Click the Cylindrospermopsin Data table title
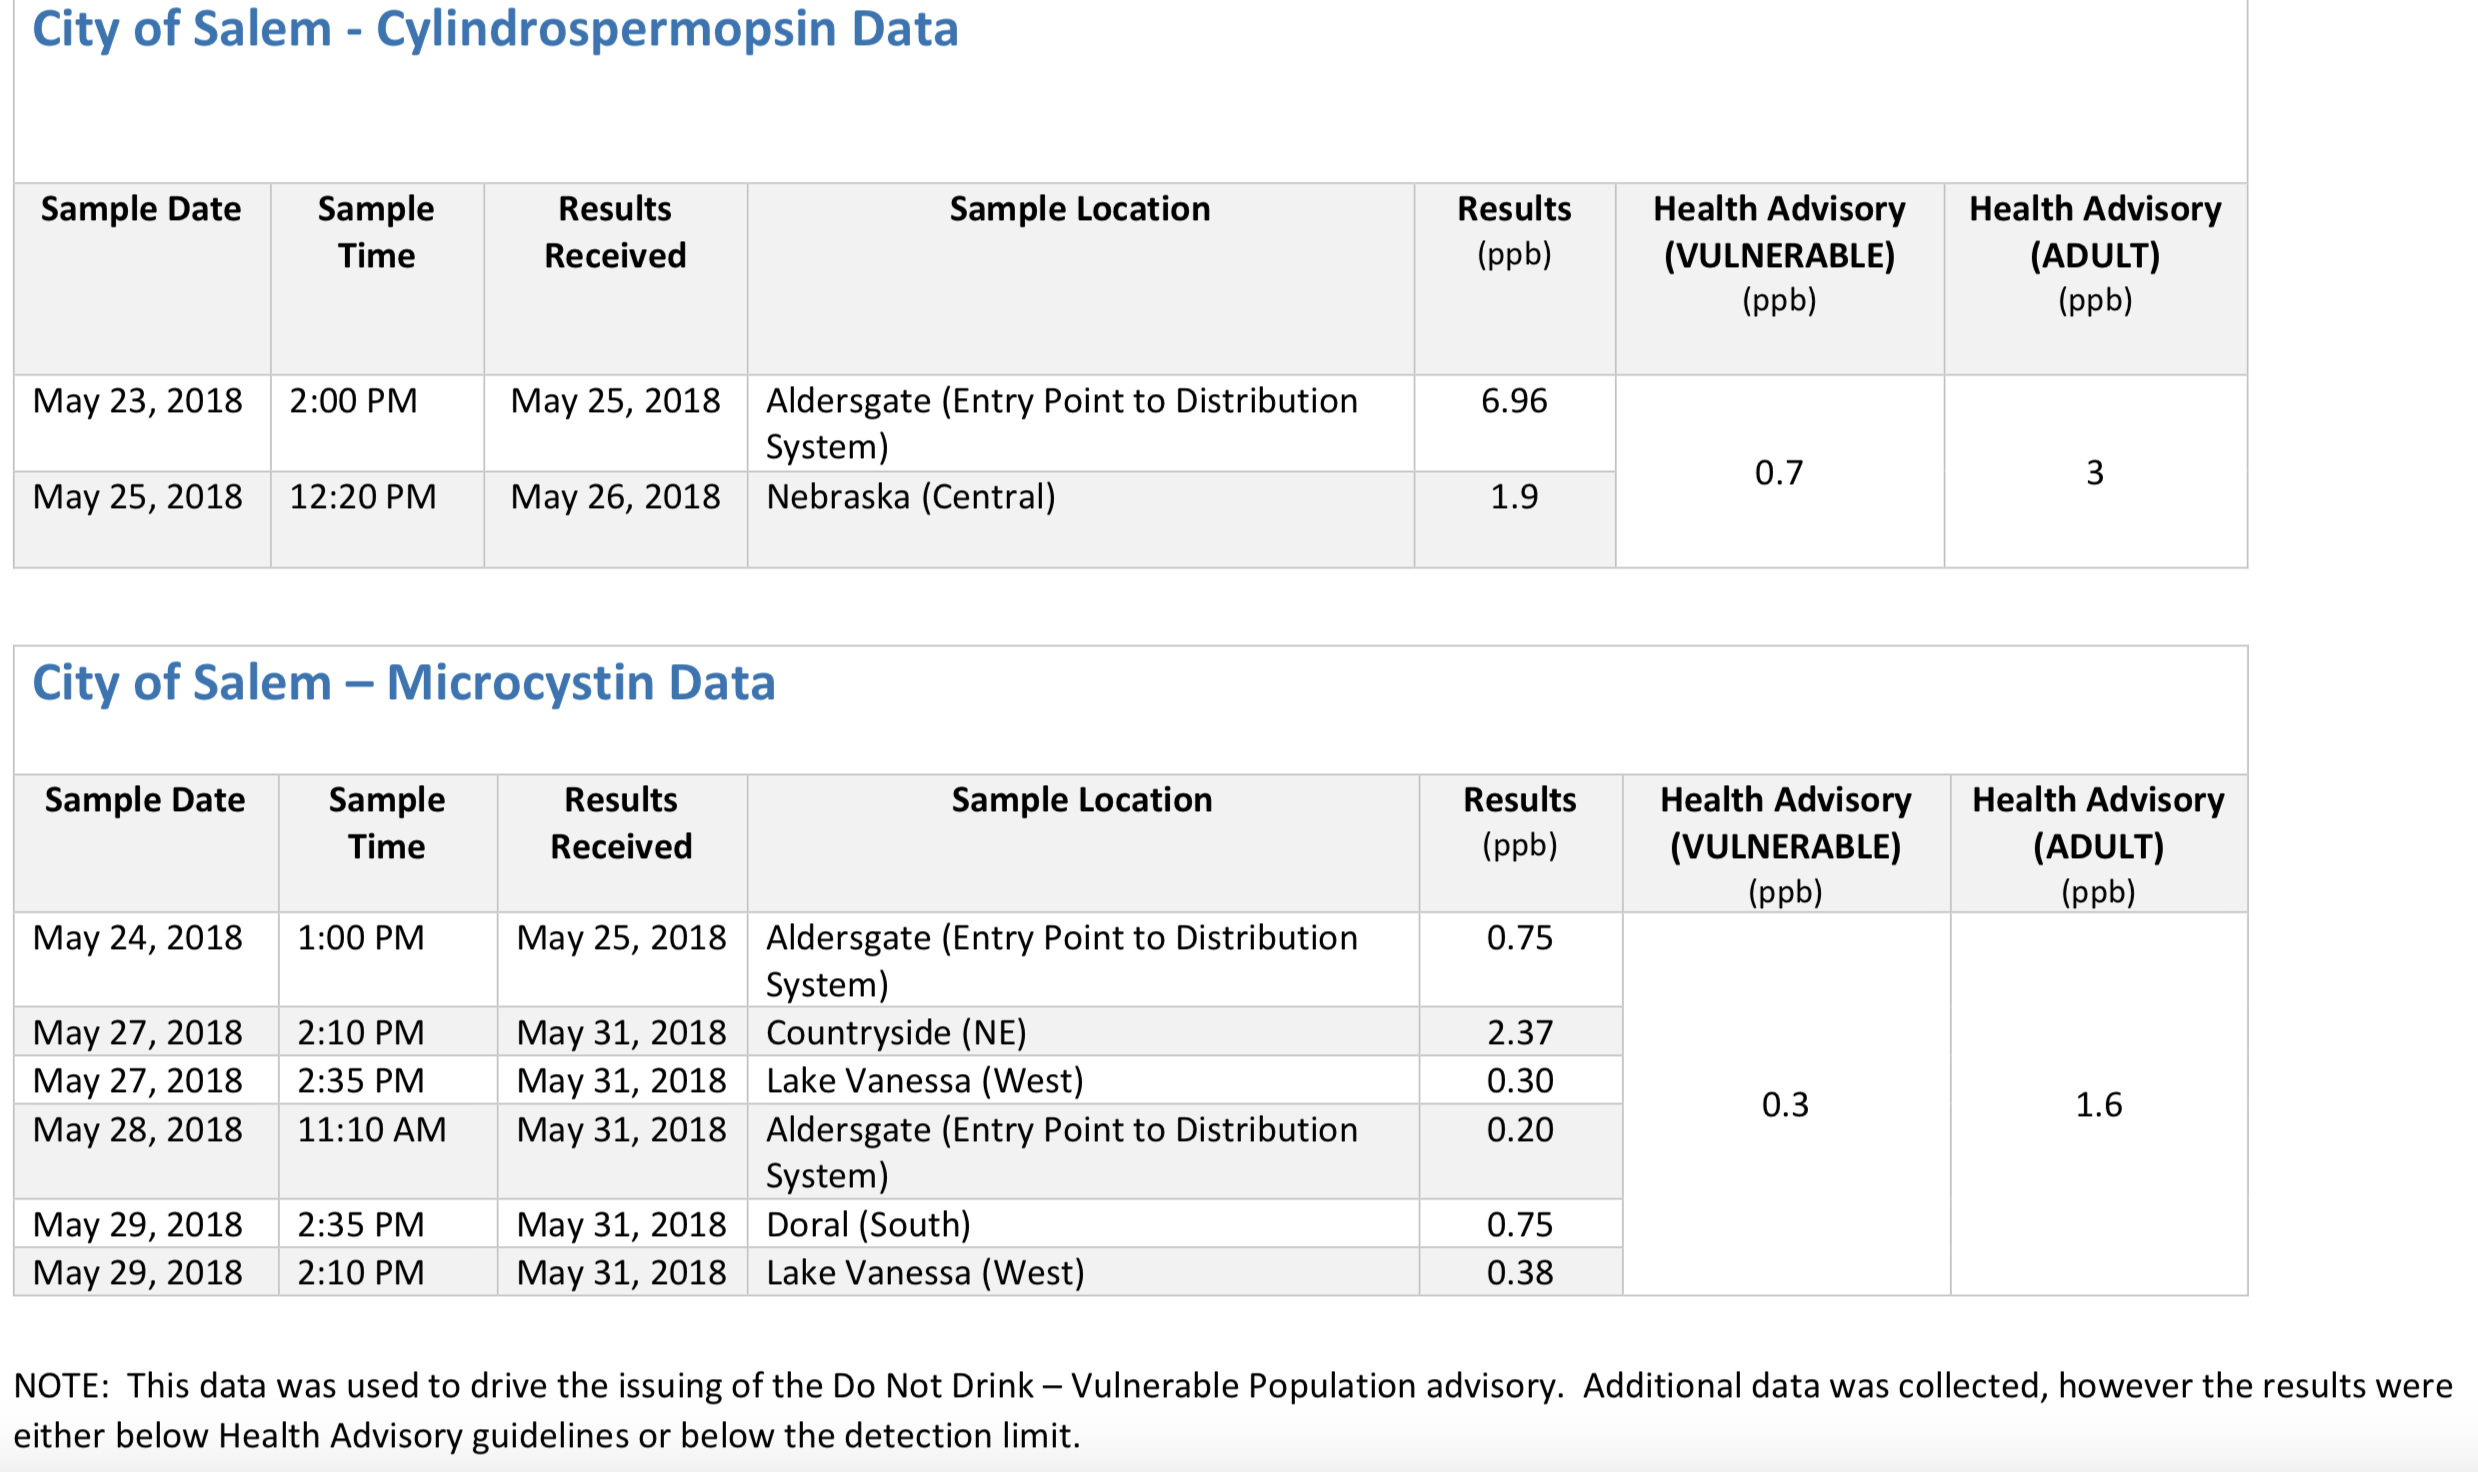Screen dimensions: 2478x1472 click(x=495, y=28)
